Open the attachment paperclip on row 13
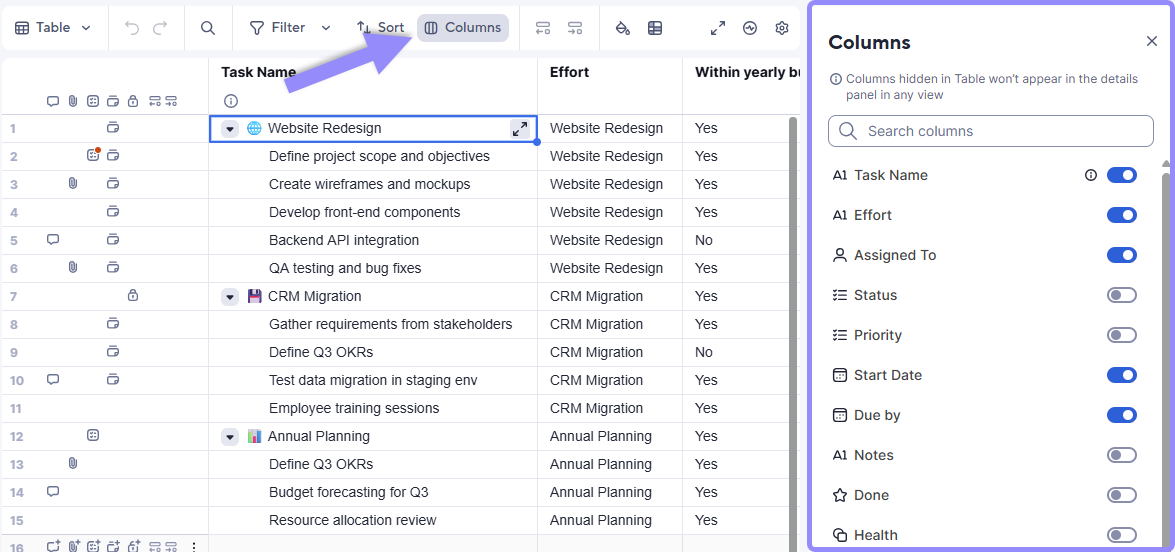 pyautogui.click(x=73, y=464)
